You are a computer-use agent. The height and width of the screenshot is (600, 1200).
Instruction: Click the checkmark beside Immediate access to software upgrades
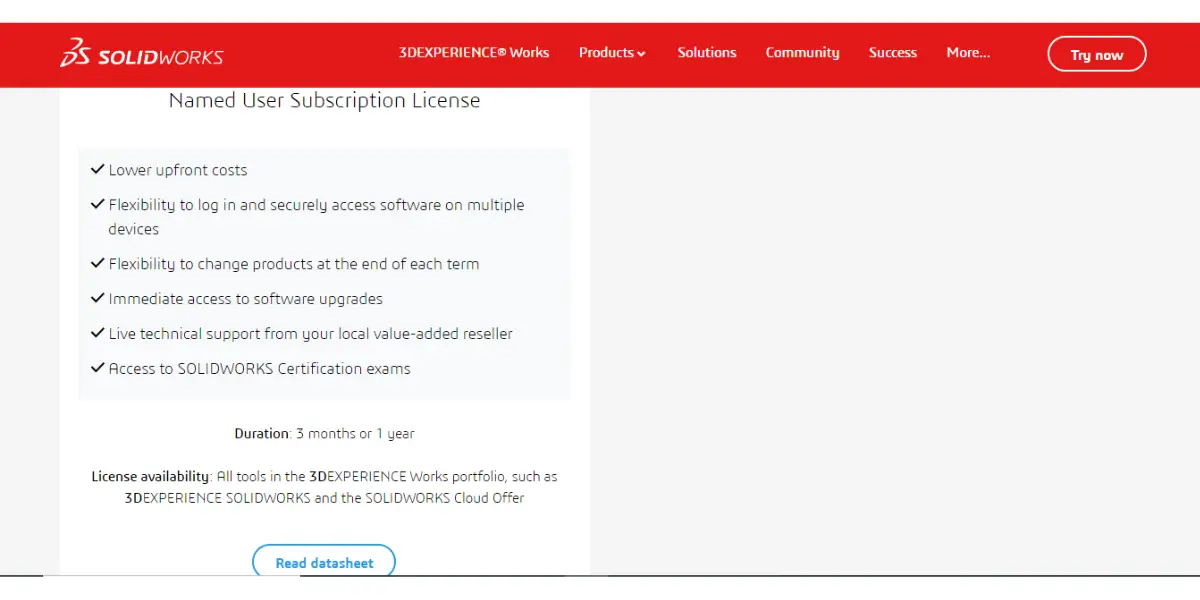(98, 299)
